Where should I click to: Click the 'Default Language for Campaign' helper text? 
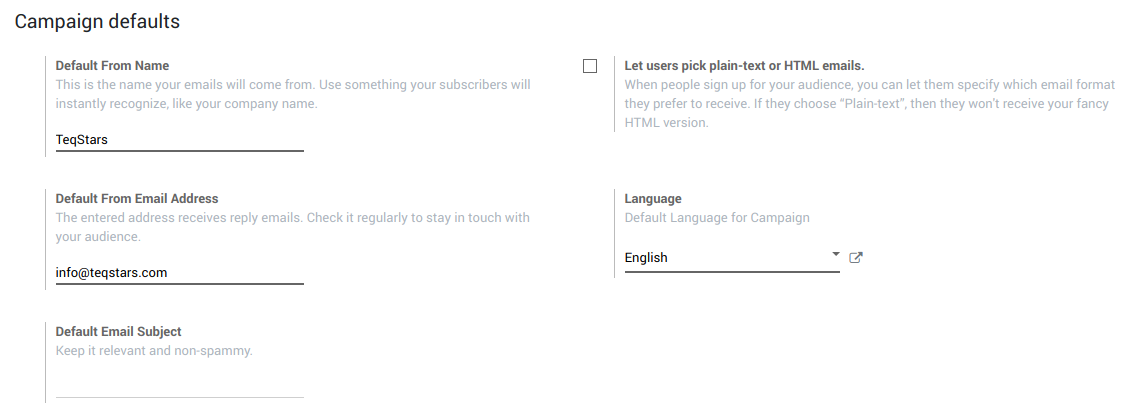(x=717, y=218)
